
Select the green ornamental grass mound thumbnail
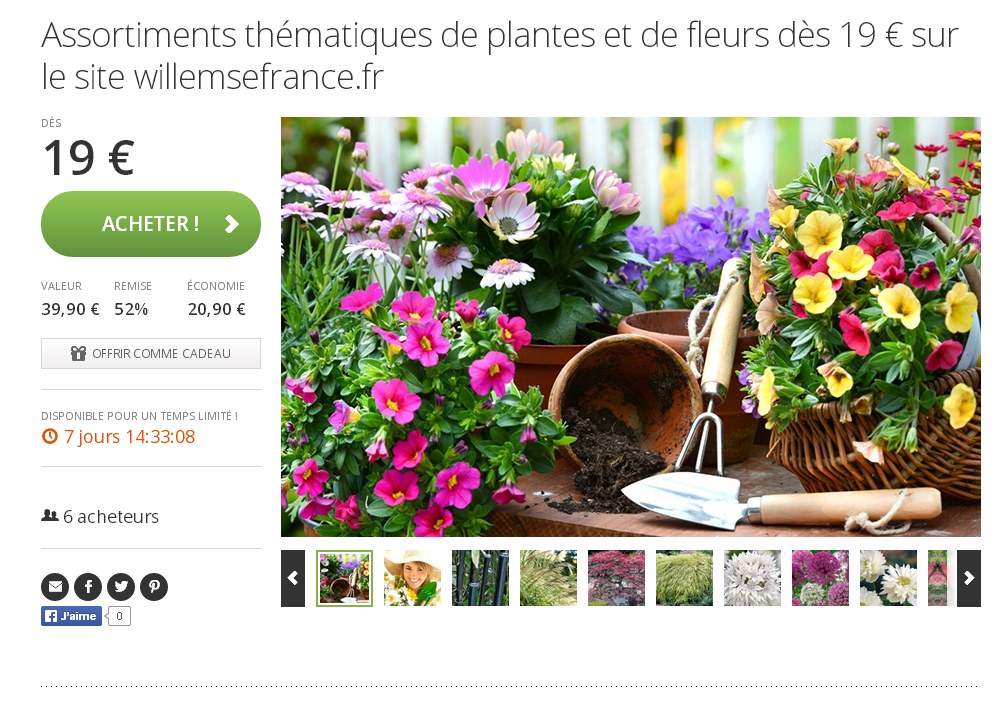point(684,578)
